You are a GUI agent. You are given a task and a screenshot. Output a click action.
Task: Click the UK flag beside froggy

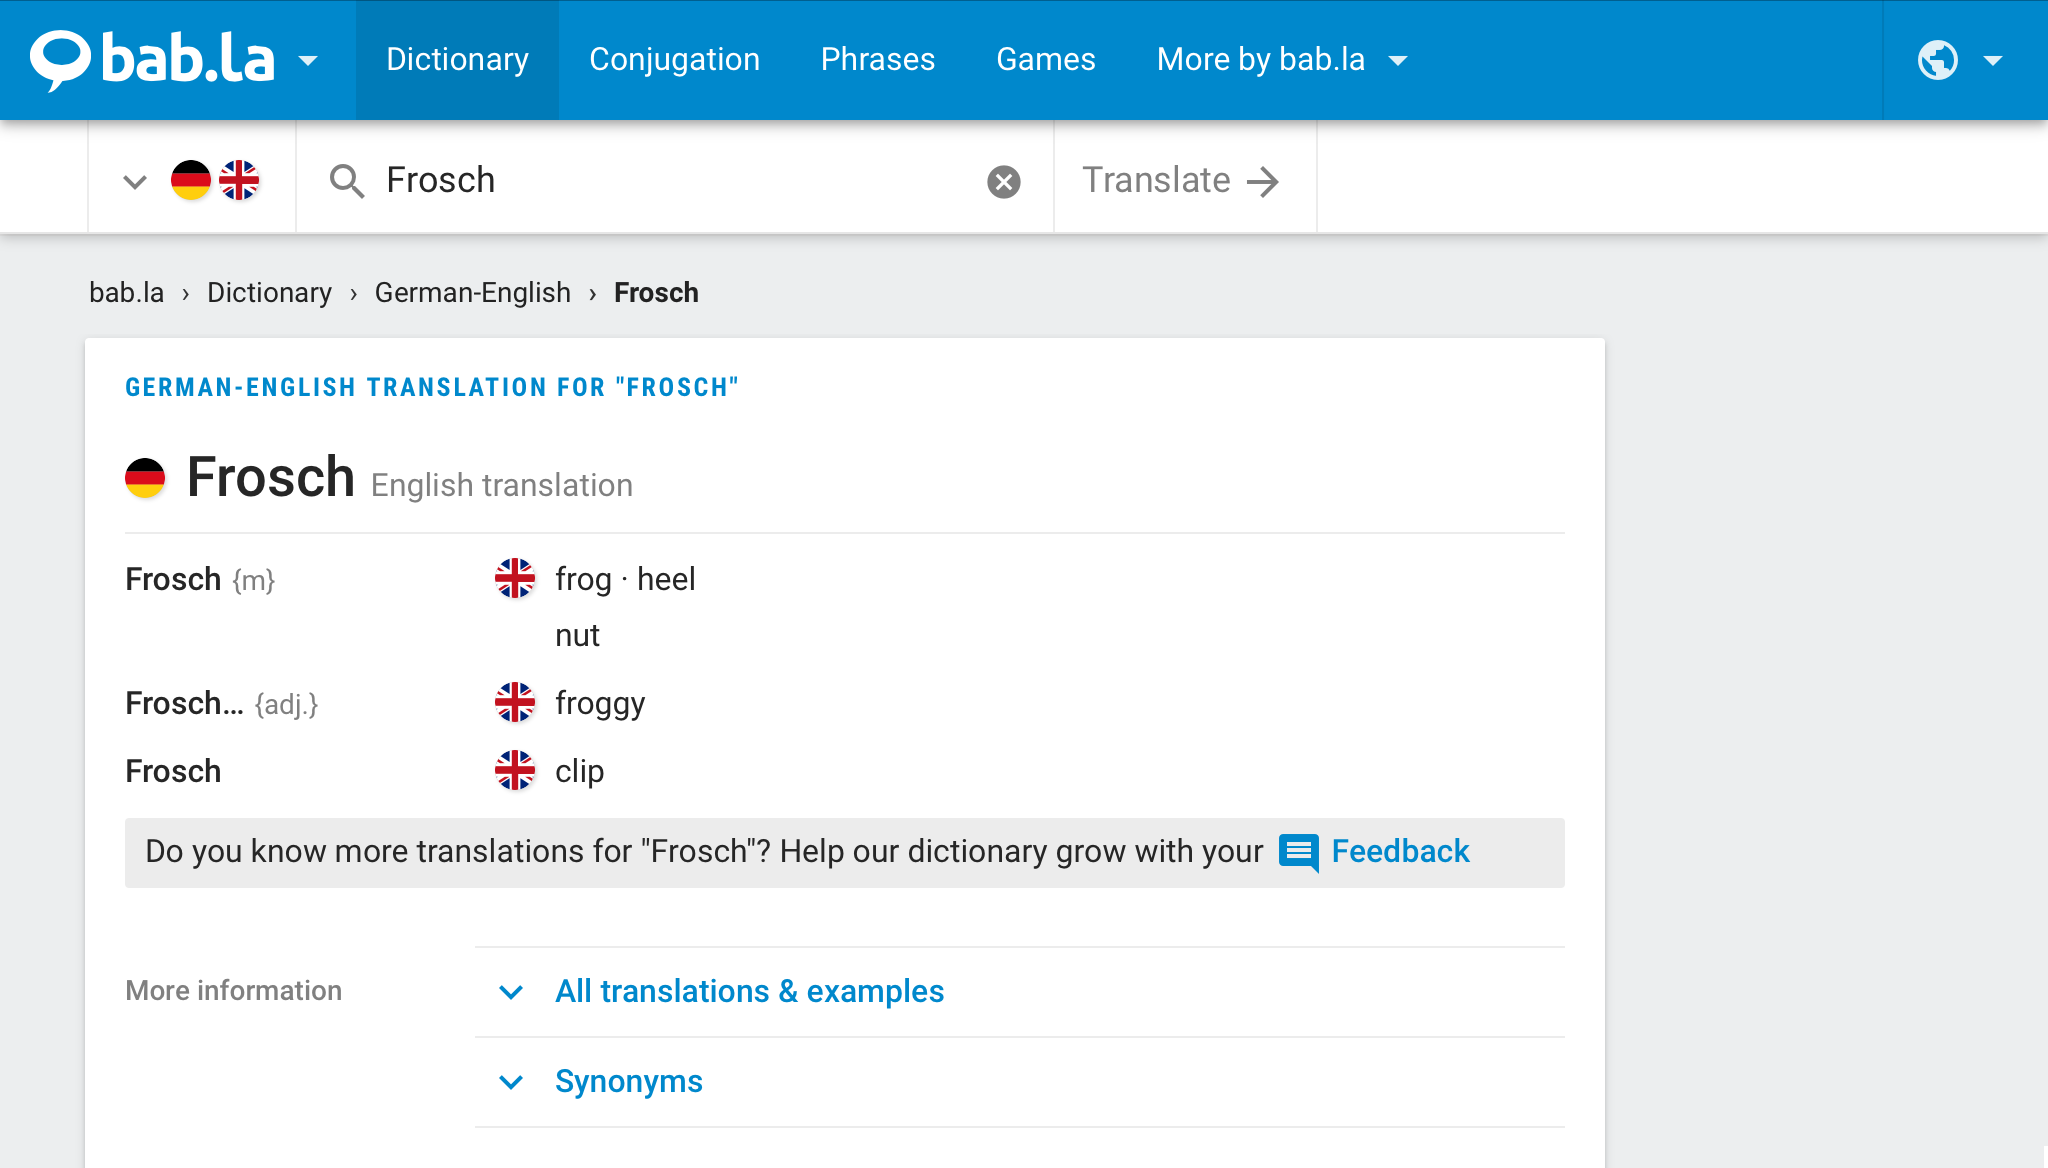[x=515, y=702]
